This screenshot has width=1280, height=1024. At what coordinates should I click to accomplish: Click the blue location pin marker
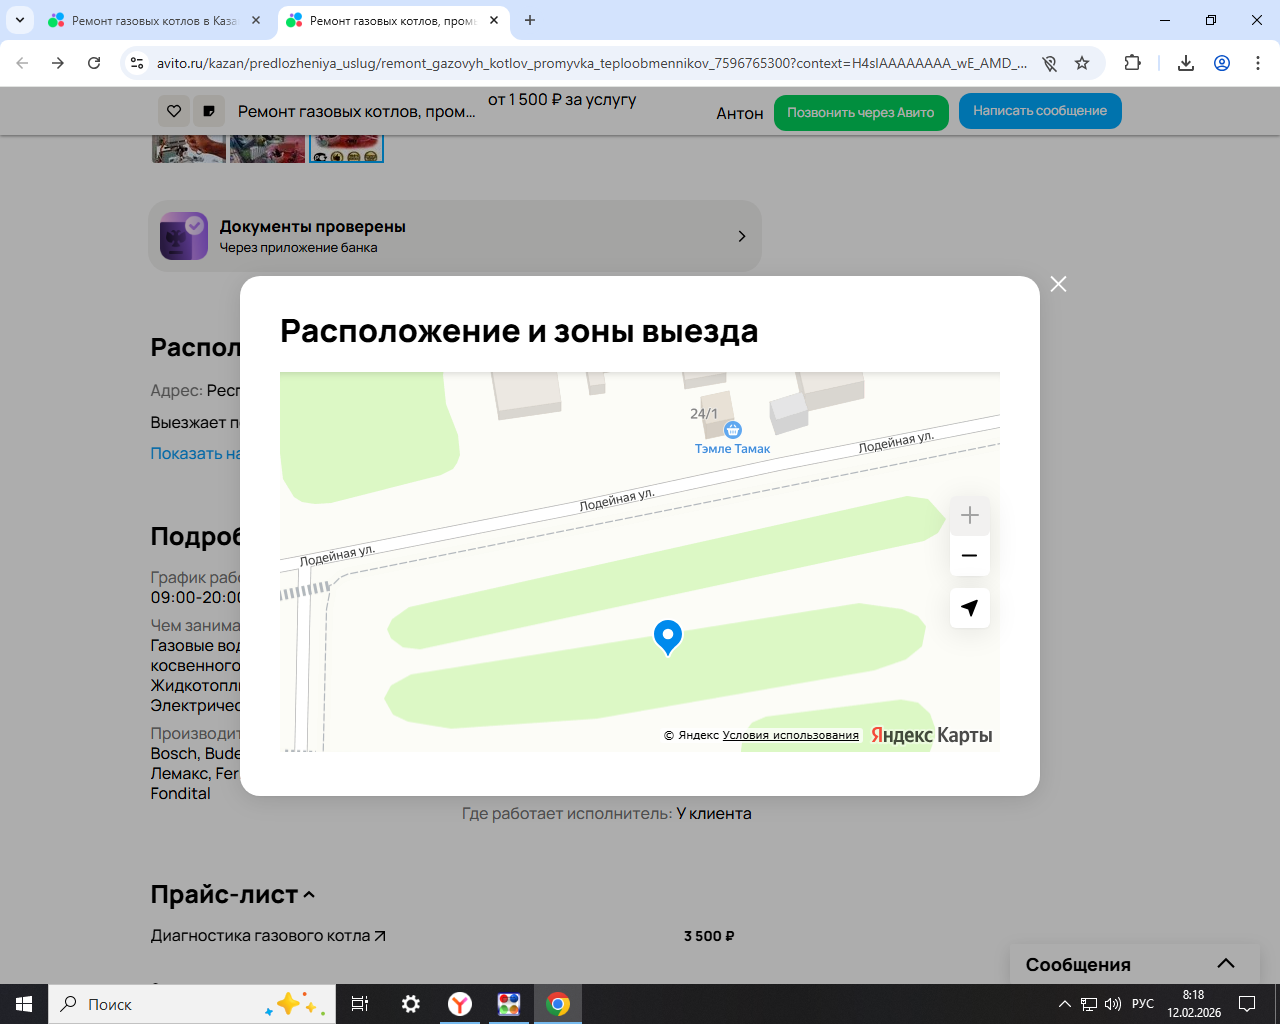pos(667,635)
